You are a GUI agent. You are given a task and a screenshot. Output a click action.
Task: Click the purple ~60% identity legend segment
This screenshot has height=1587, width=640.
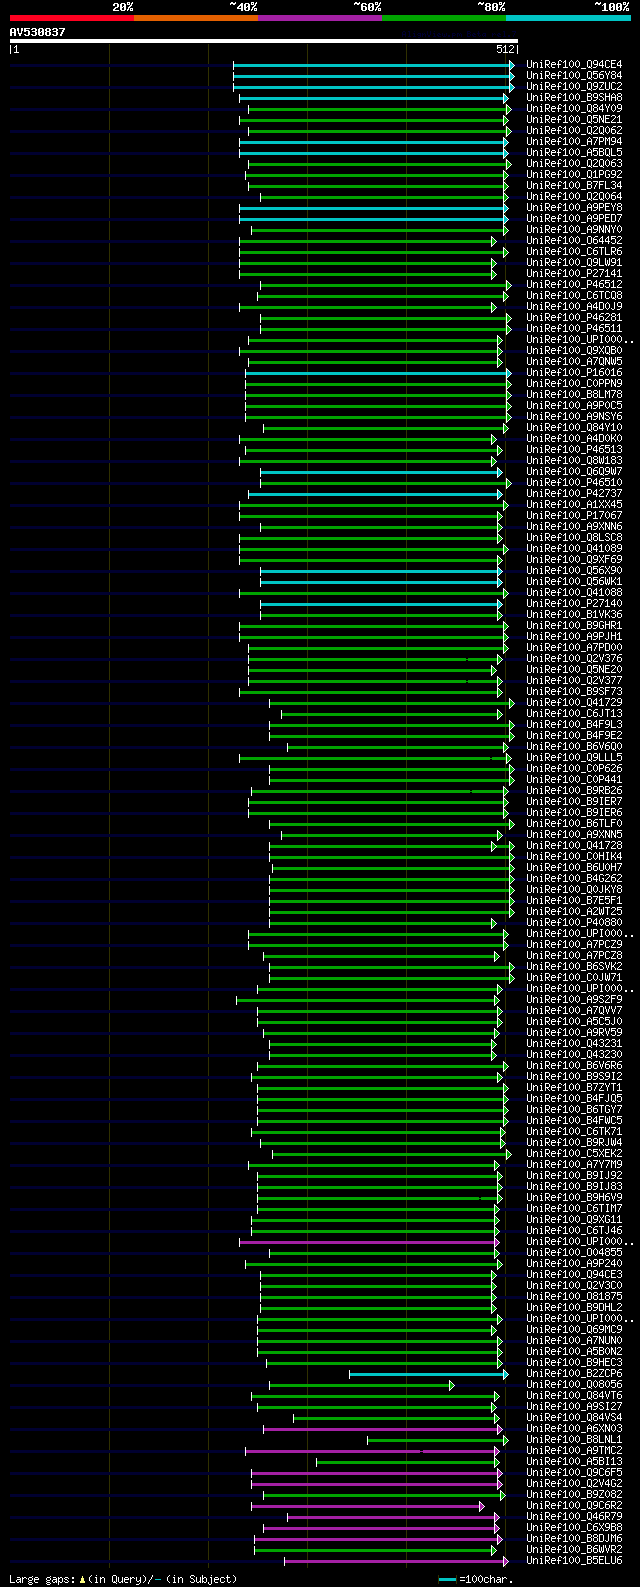coord(319,18)
